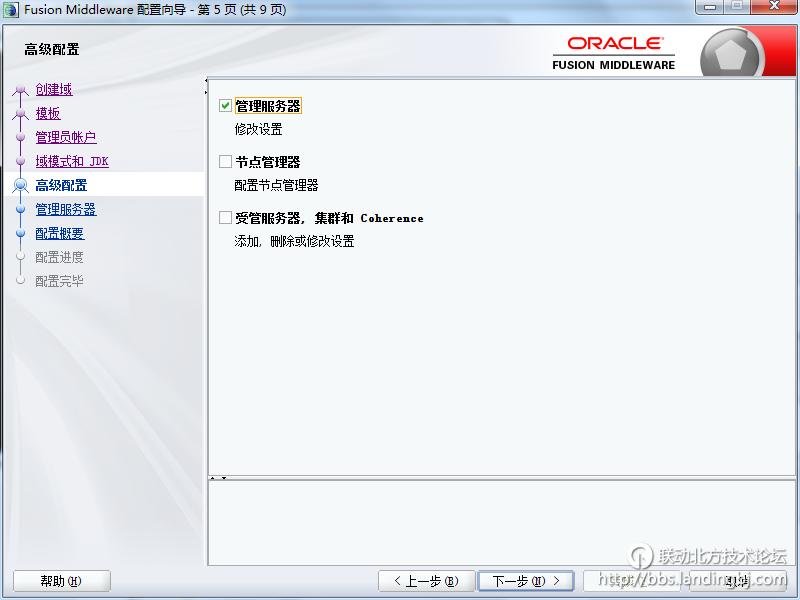Click the step bullet beside 管理员帐户
The image size is (800, 600).
(20, 138)
